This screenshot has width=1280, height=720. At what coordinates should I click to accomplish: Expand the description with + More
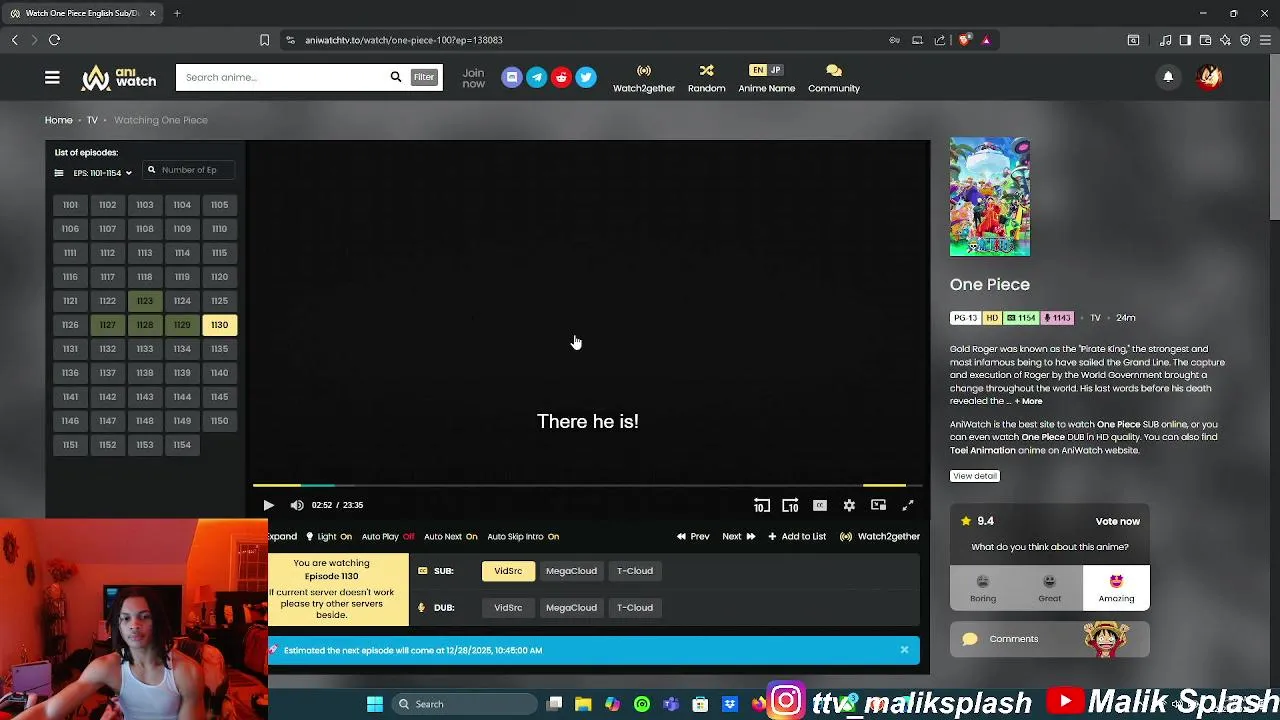tap(1029, 401)
